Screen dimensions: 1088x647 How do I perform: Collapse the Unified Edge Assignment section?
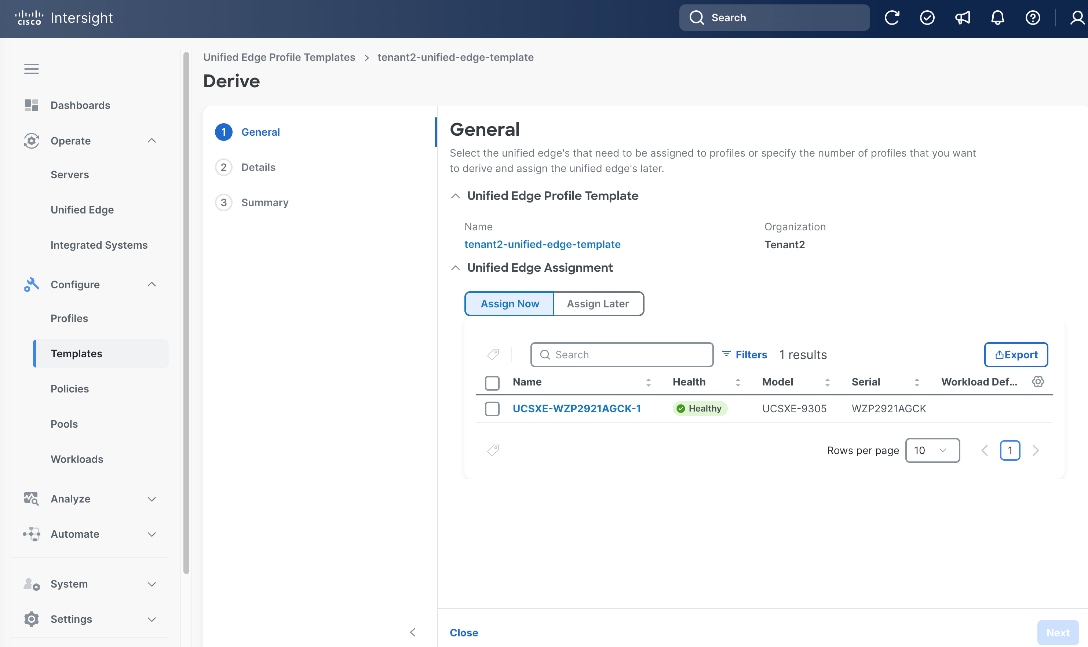pos(455,268)
